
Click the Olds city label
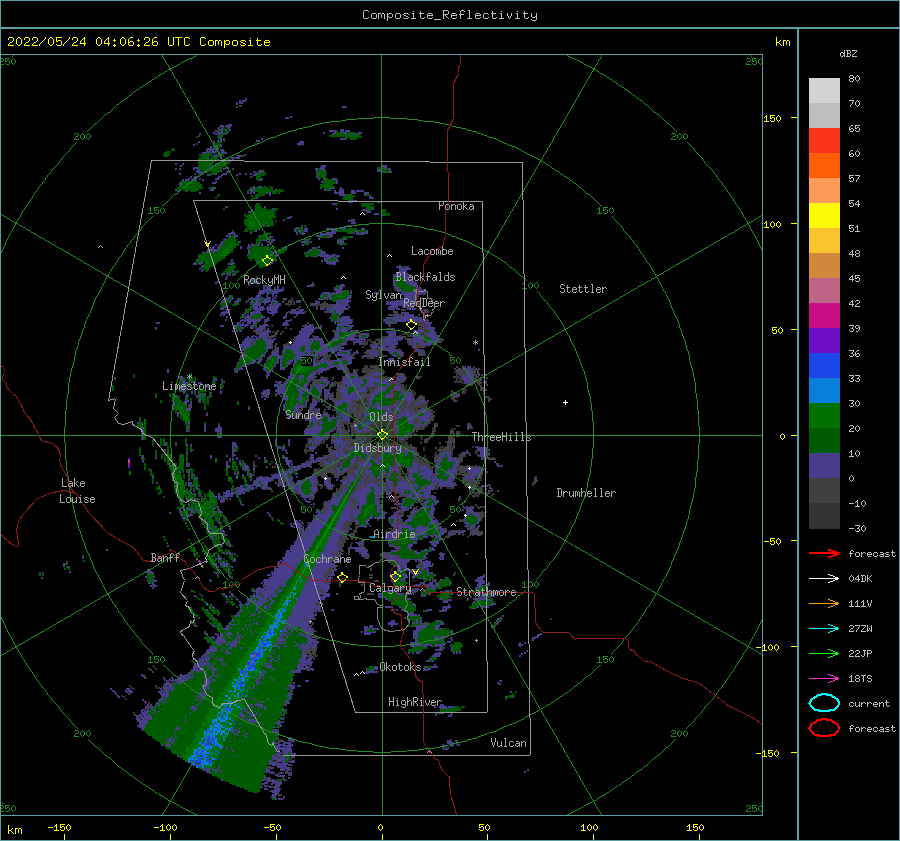[x=381, y=417]
